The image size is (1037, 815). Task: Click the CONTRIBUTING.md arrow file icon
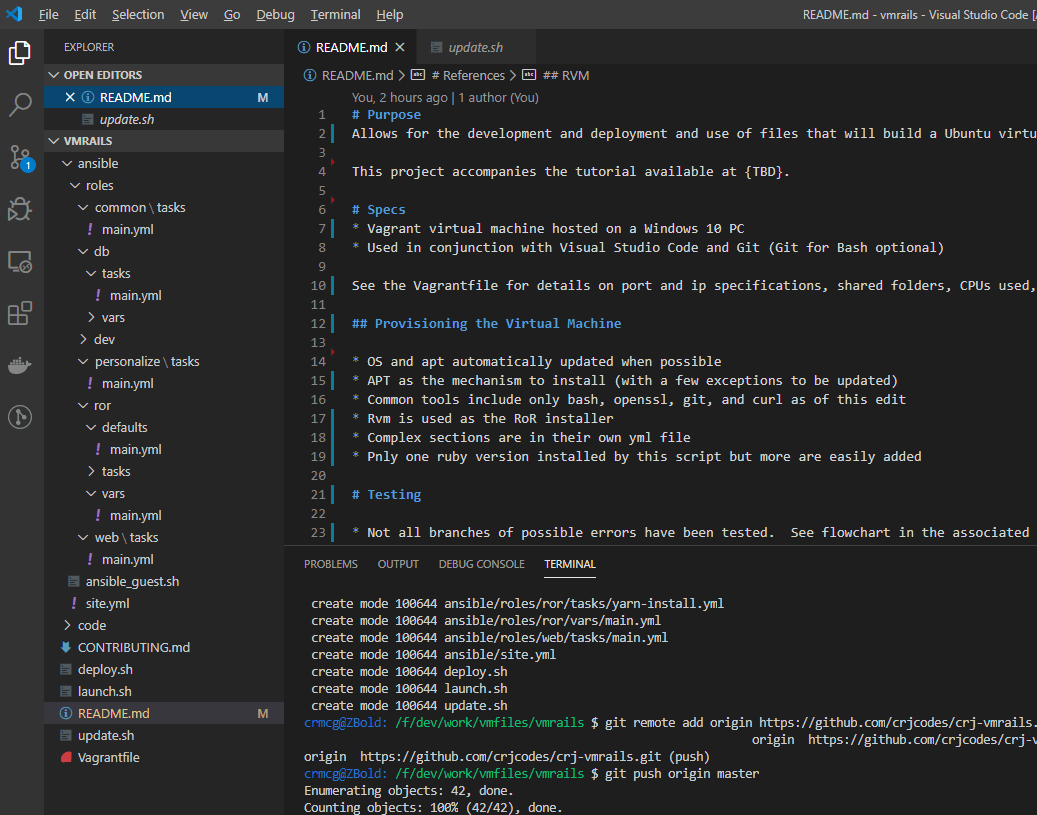coord(66,647)
